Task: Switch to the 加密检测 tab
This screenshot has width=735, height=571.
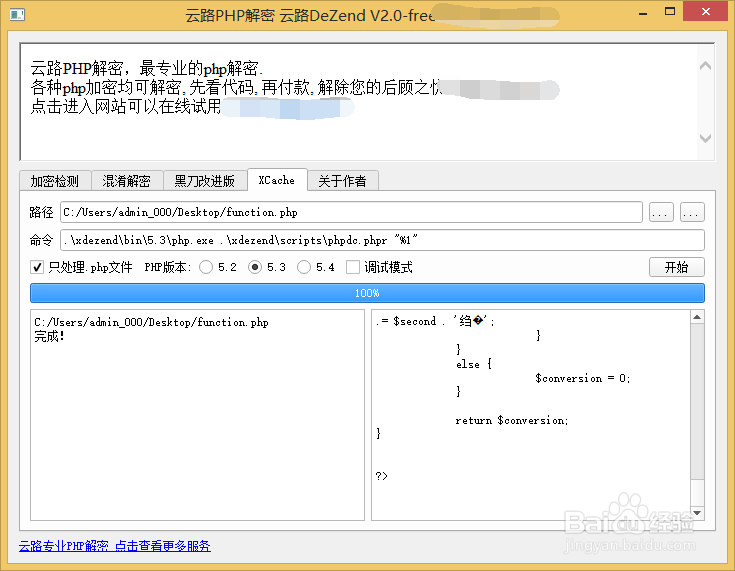Action: [x=55, y=181]
